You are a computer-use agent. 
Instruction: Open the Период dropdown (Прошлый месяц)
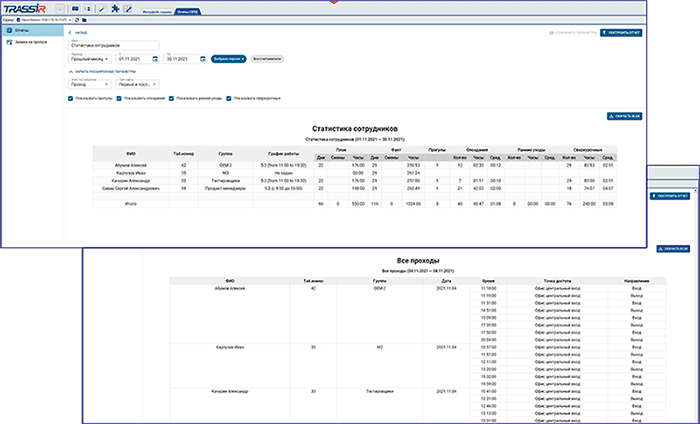point(88,59)
